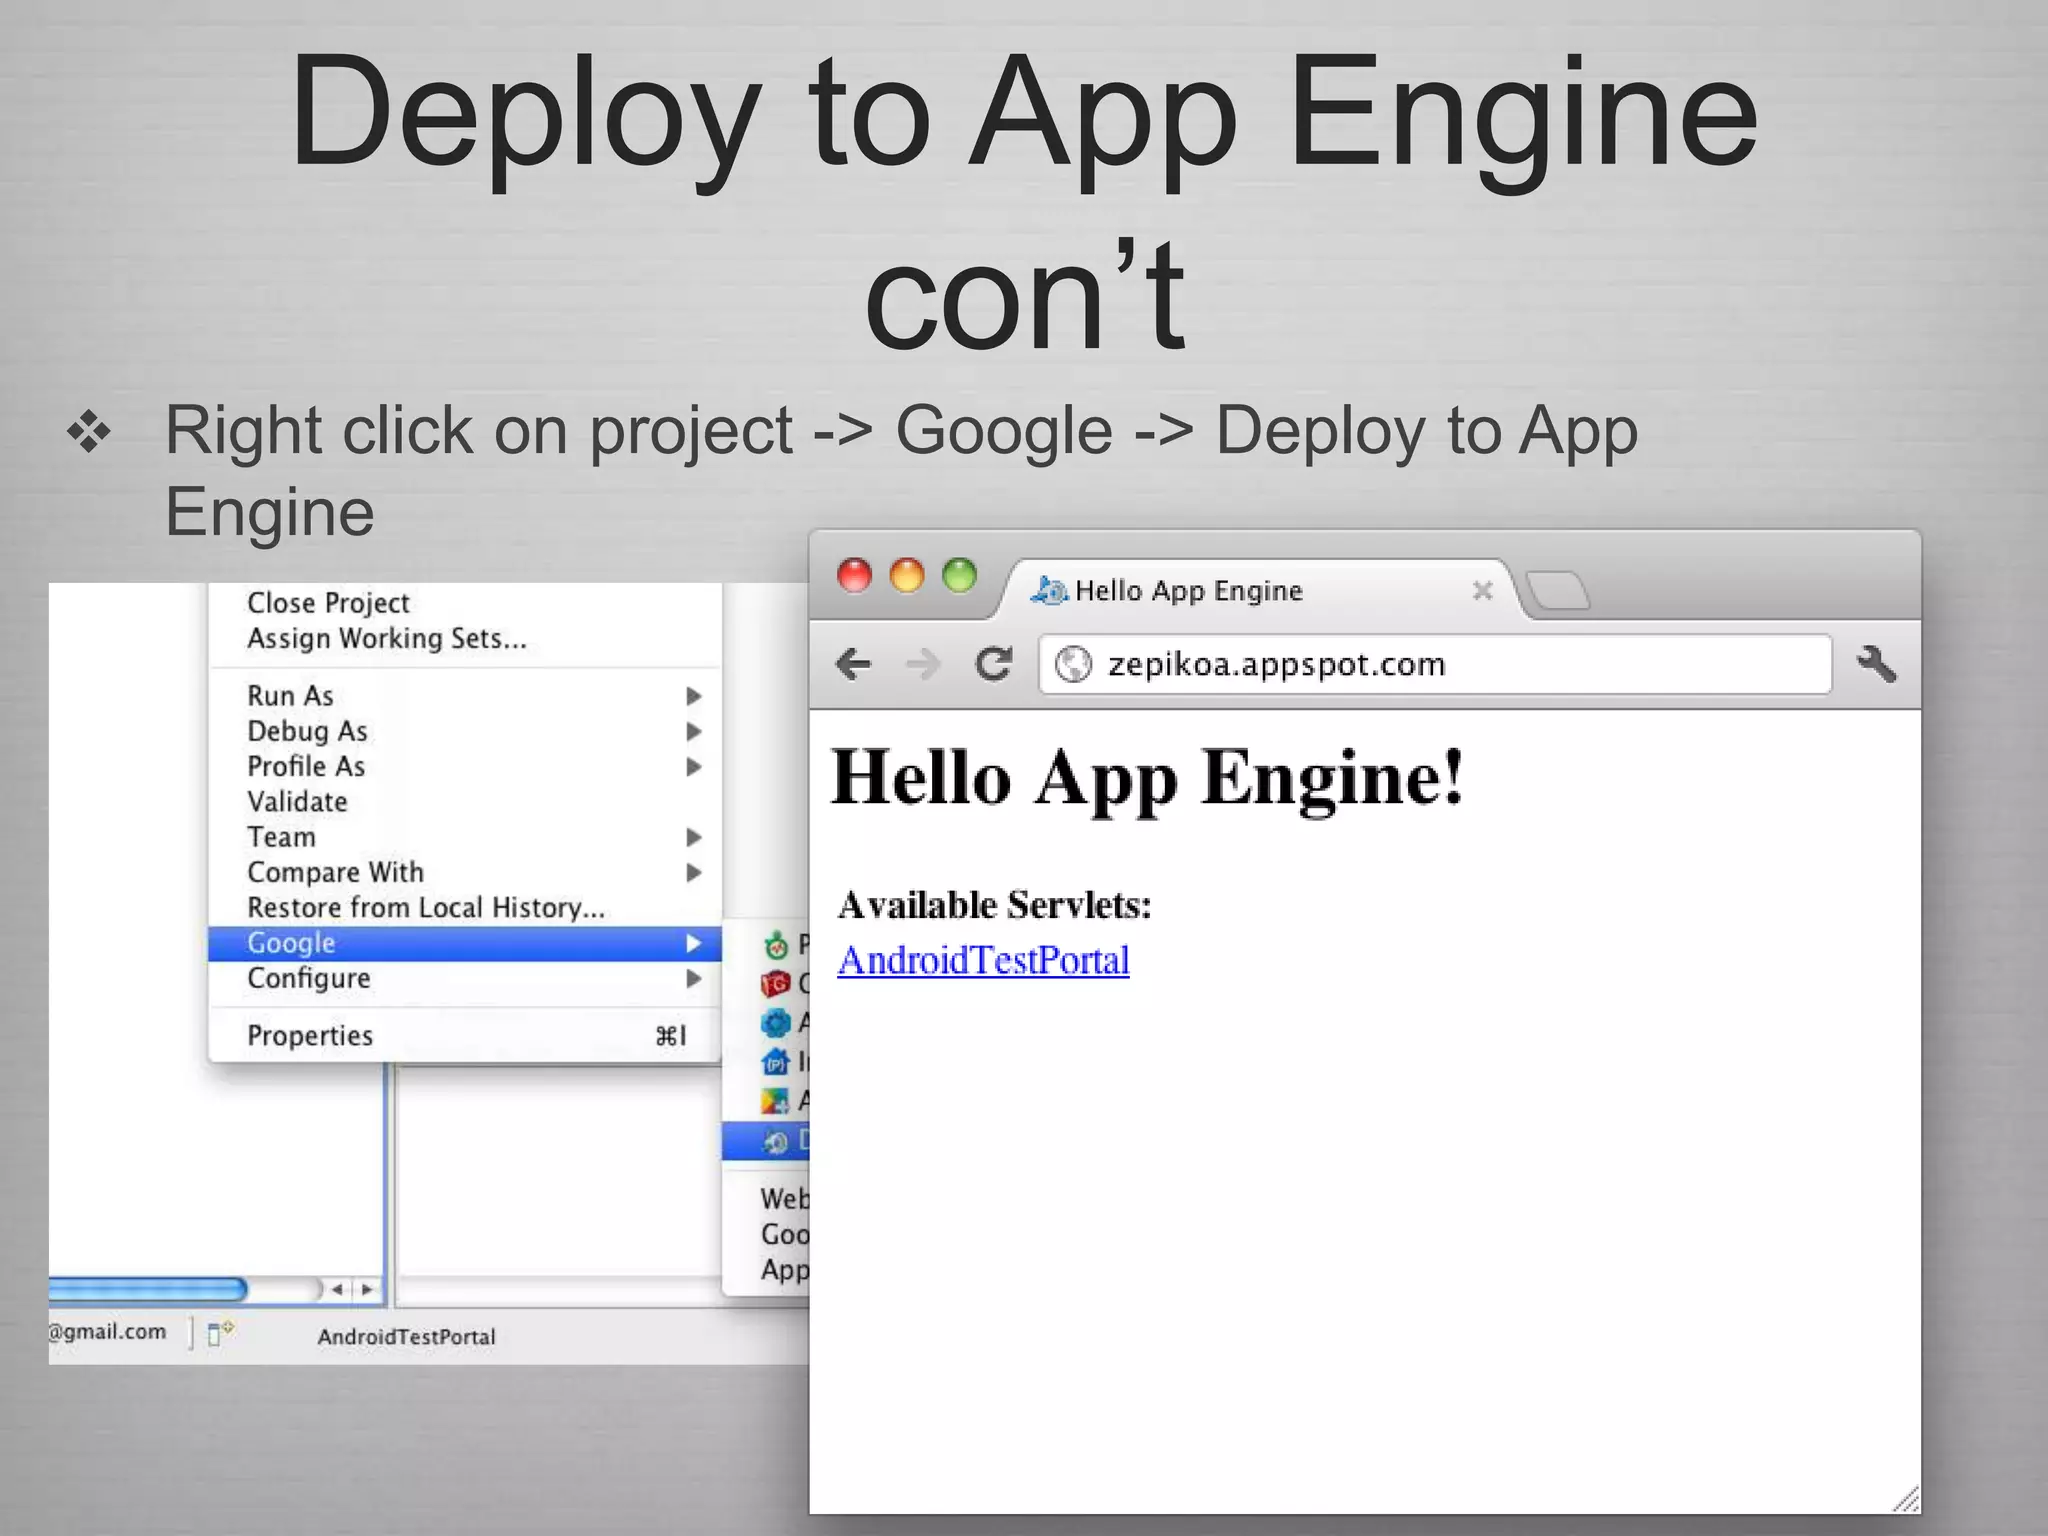This screenshot has width=2048, height=1536.
Task: Expand the Google submenu arrow
Action: [x=694, y=943]
